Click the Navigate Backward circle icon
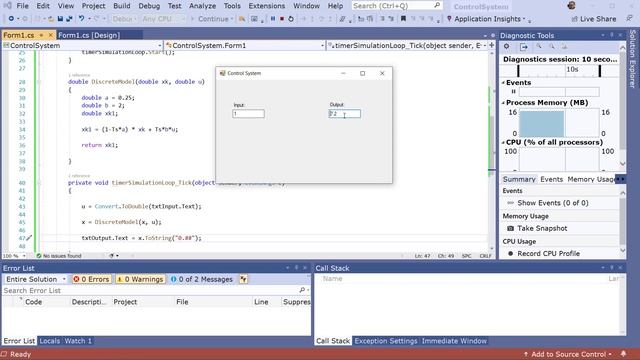The height and width of the screenshot is (360, 640). click(11, 19)
